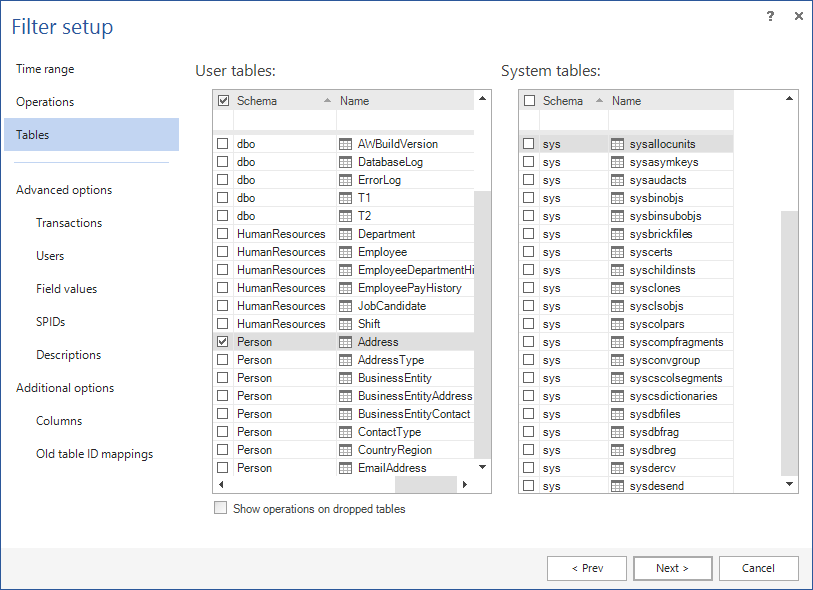This screenshot has height=590, width=813.
Task: Click the table icon next to Employee
Action: click(x=346, y=252)
